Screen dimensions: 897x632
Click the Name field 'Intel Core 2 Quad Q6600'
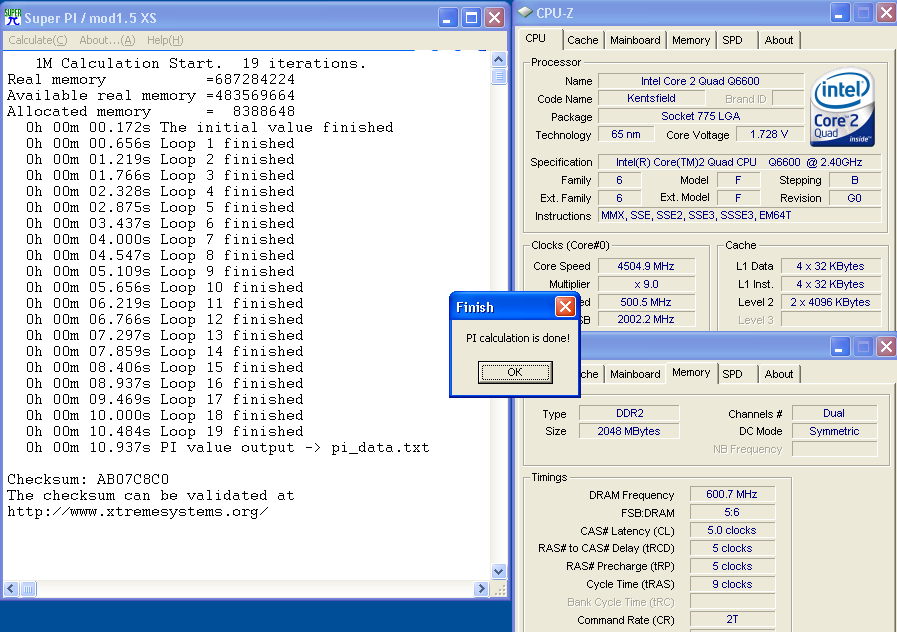click(x=701, y=81)
